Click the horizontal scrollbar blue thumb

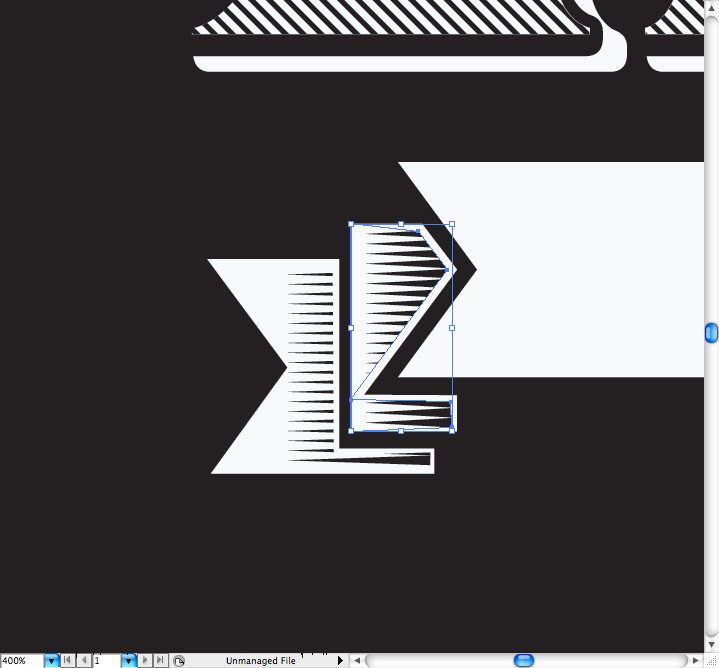coord(524,660)
